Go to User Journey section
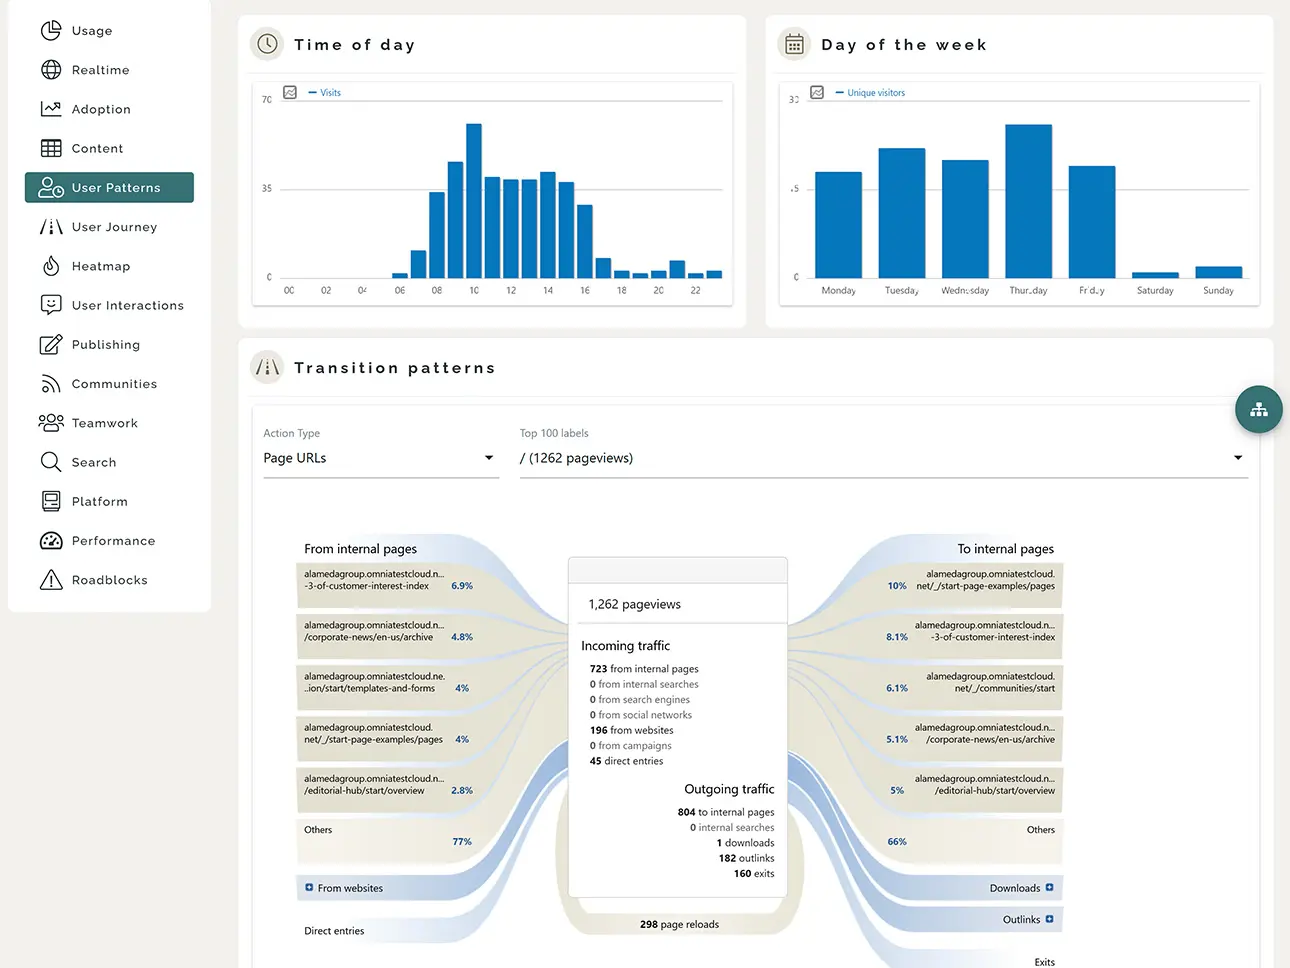 114,227
